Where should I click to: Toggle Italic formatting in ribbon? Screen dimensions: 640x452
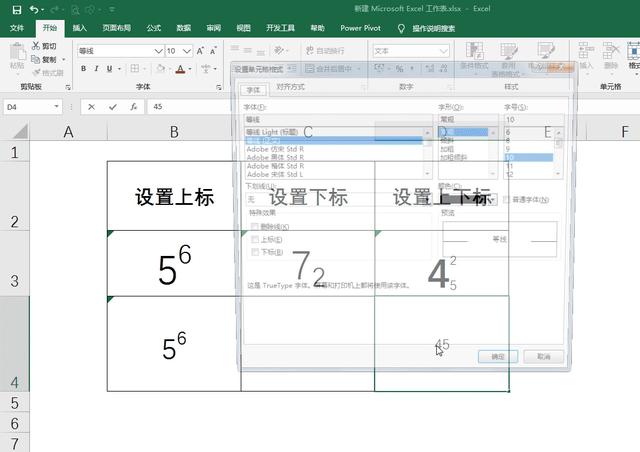(97, 69)
